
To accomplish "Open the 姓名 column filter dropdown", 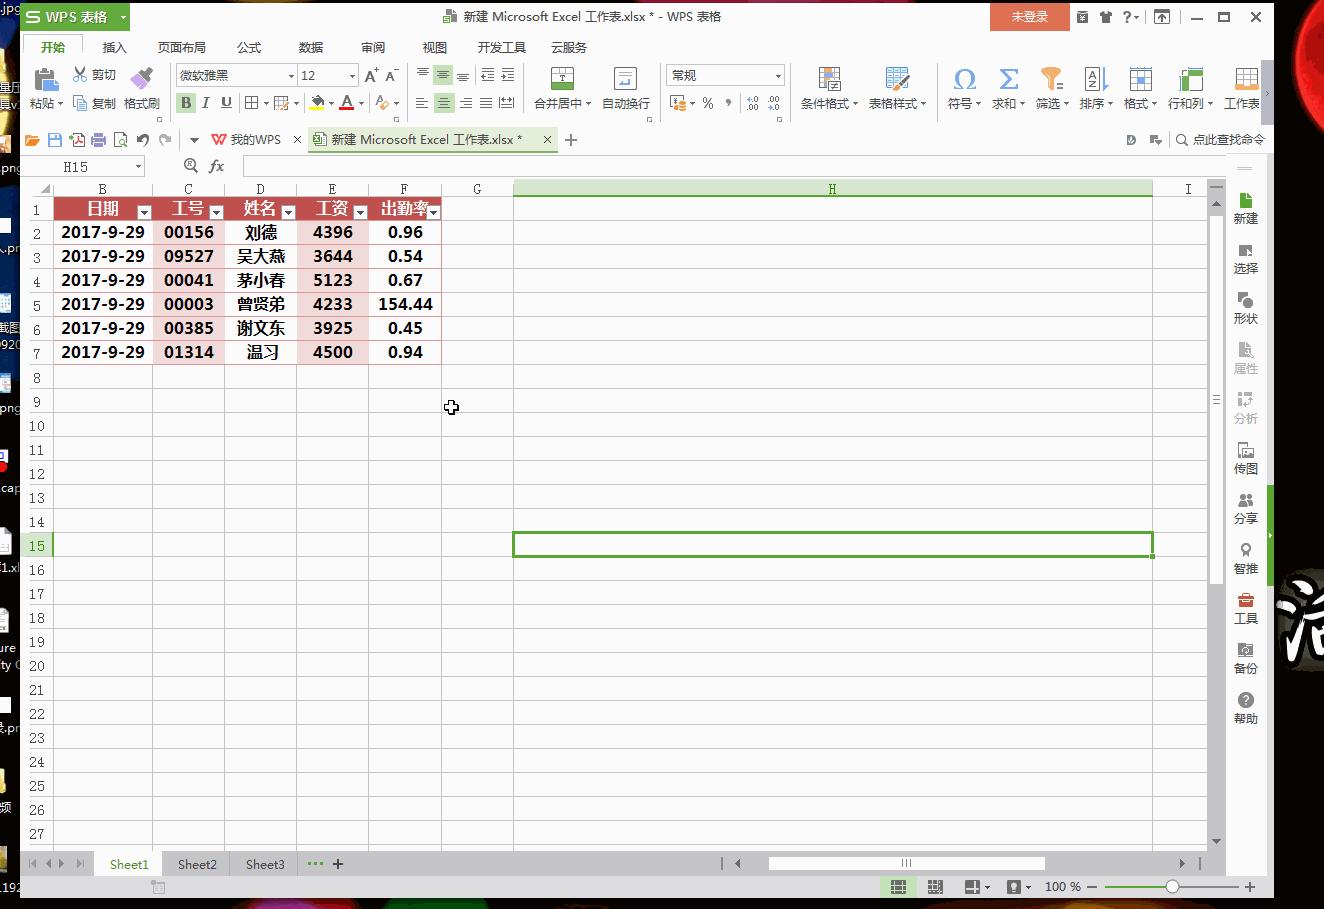I will [288, 212].
